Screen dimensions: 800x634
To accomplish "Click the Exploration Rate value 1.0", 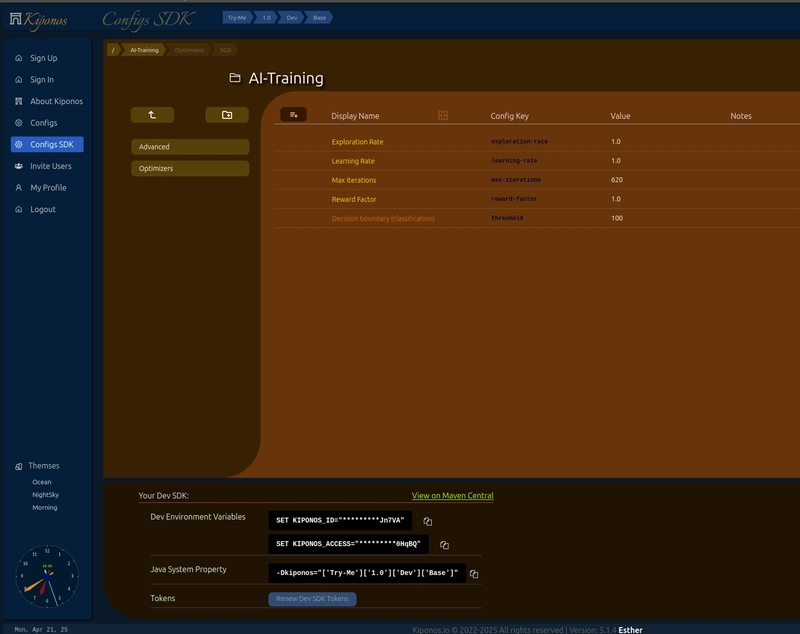I will [x=616, y=142].
